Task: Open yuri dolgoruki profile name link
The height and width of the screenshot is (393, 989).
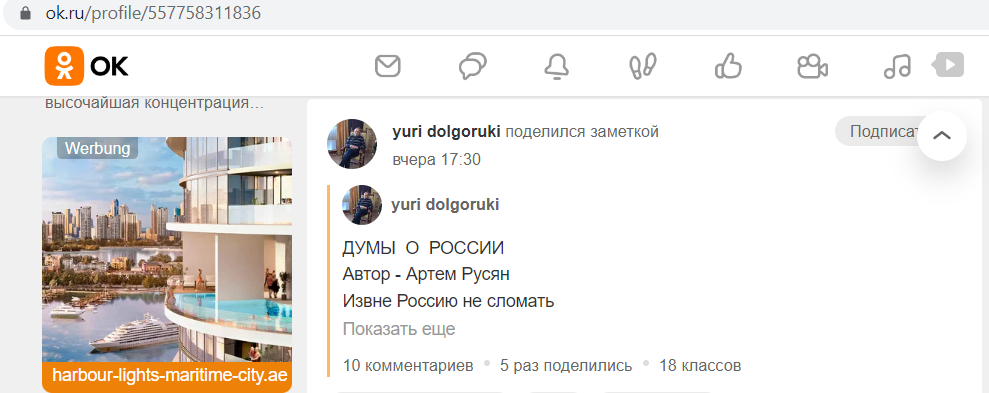Action: point(447,131)
